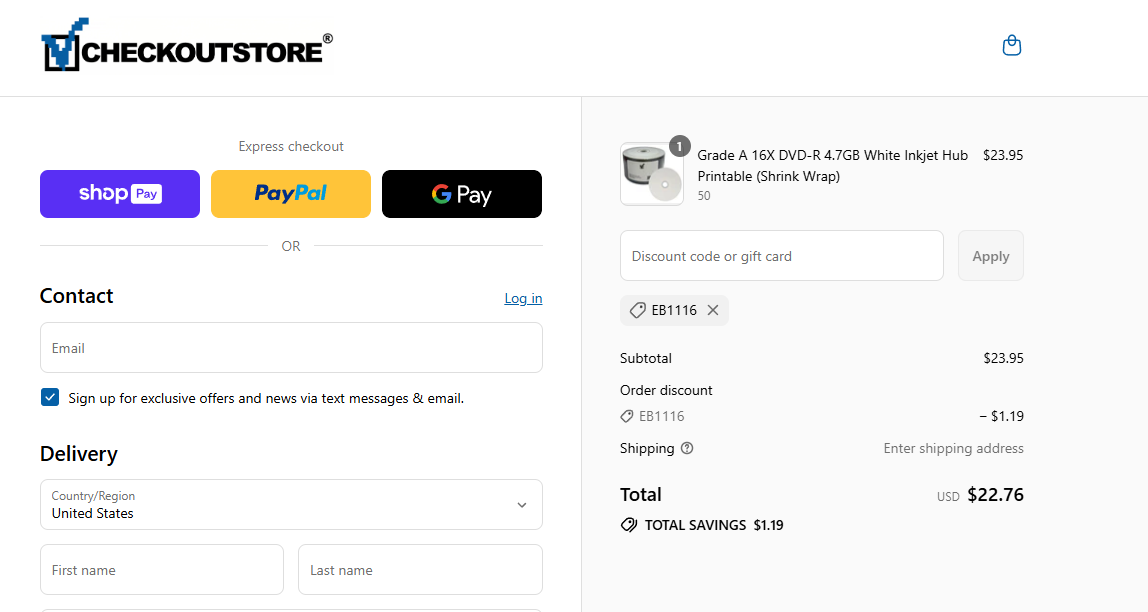
Task: View the DVD-R product thumbnail
Action: point(651,173)
